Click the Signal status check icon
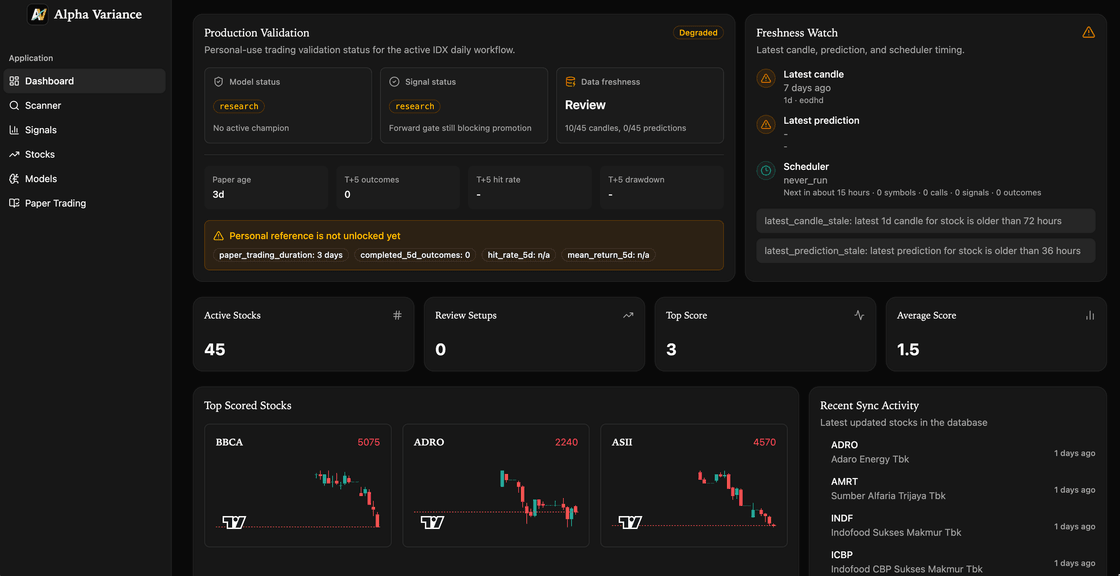The image size is (1120, 576). click(x=394, y=81)
